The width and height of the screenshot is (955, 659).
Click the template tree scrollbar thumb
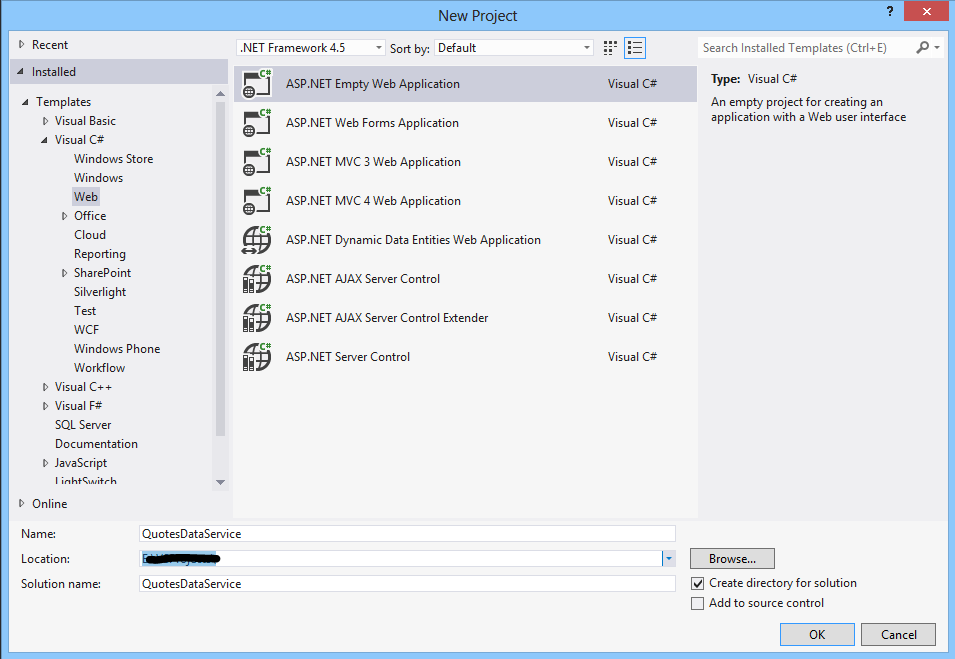click(x=220, y=269)
